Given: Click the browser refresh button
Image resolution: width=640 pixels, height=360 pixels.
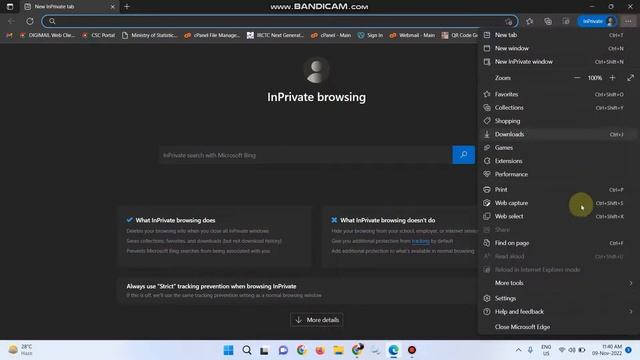Looking at the screenshot, I should [x=30, y=21].
